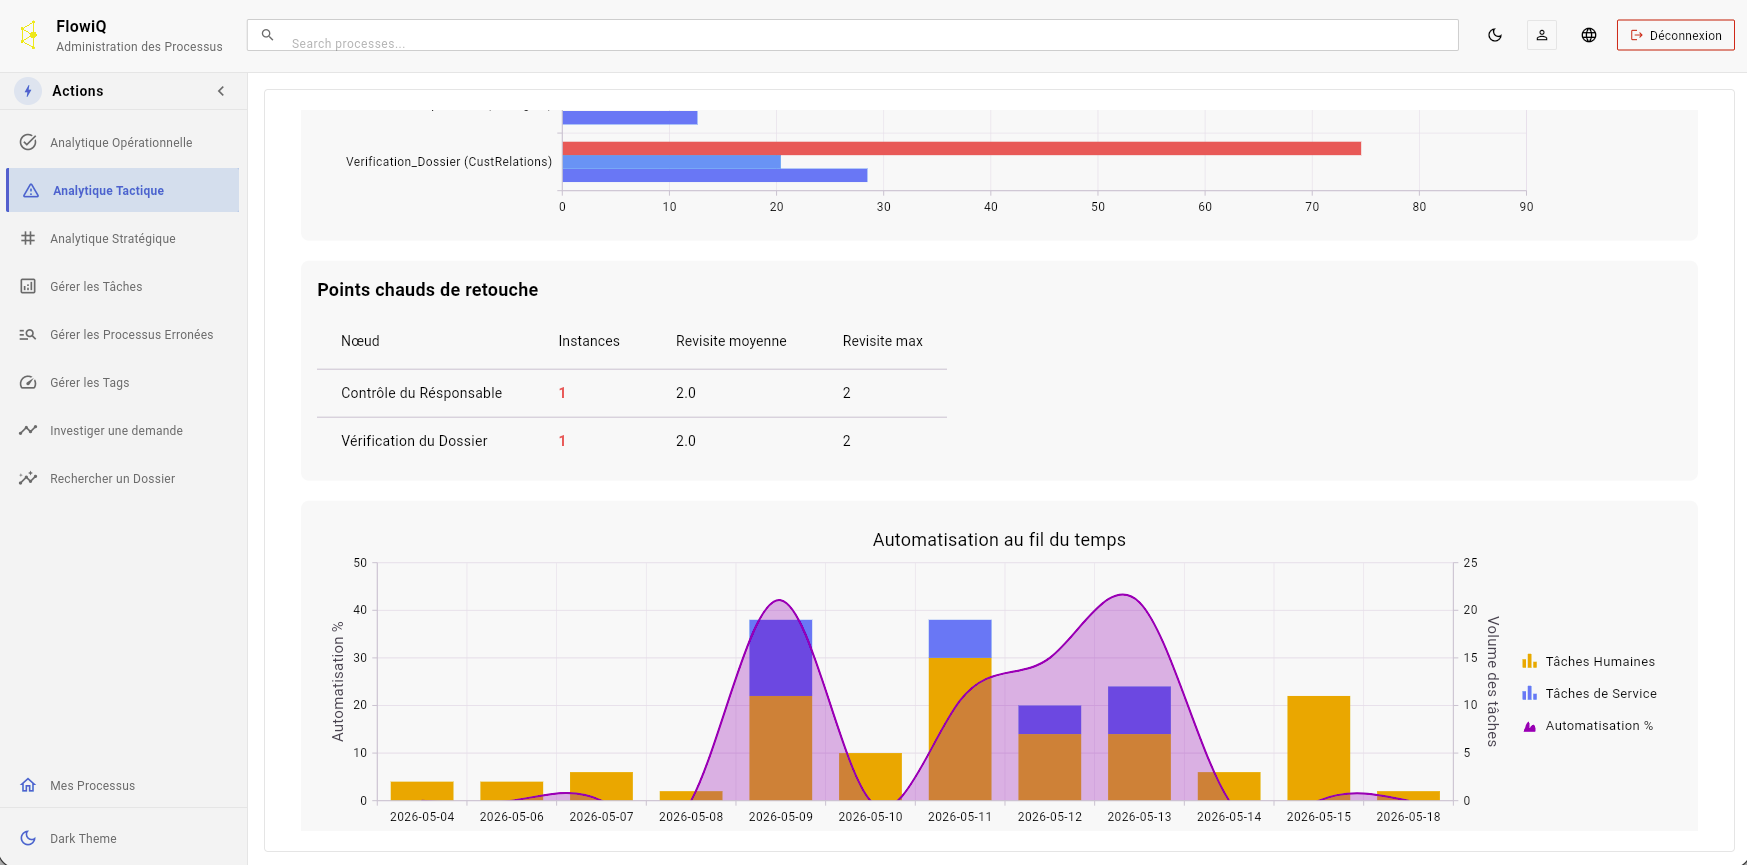1747x865 pixels.
Task: Click the FlowiQ logo icon
Action: 30,35
